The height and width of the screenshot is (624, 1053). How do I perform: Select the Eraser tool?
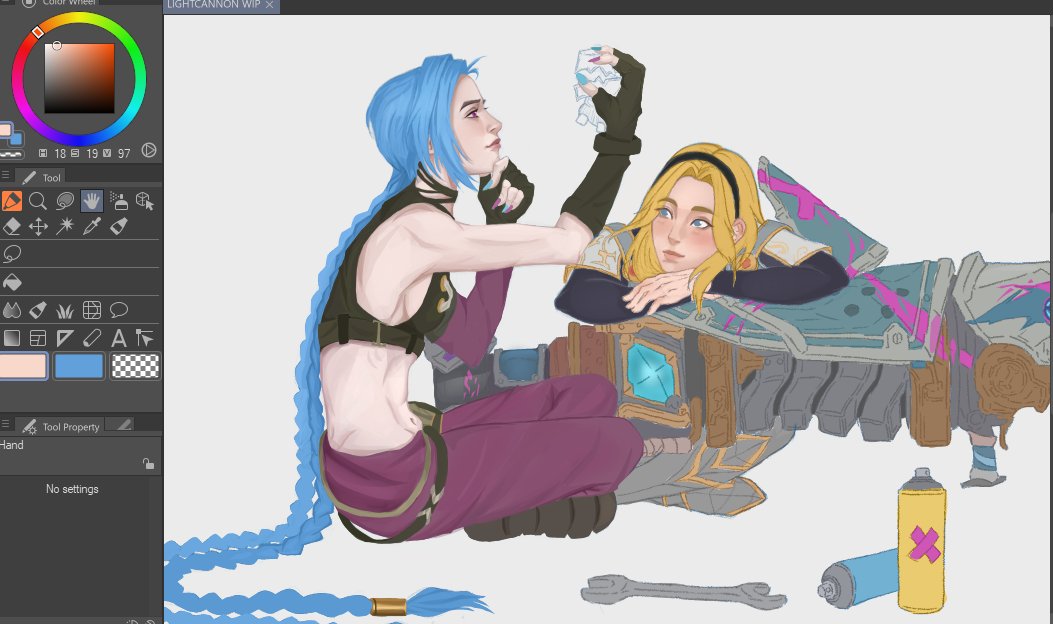(11, 226)
